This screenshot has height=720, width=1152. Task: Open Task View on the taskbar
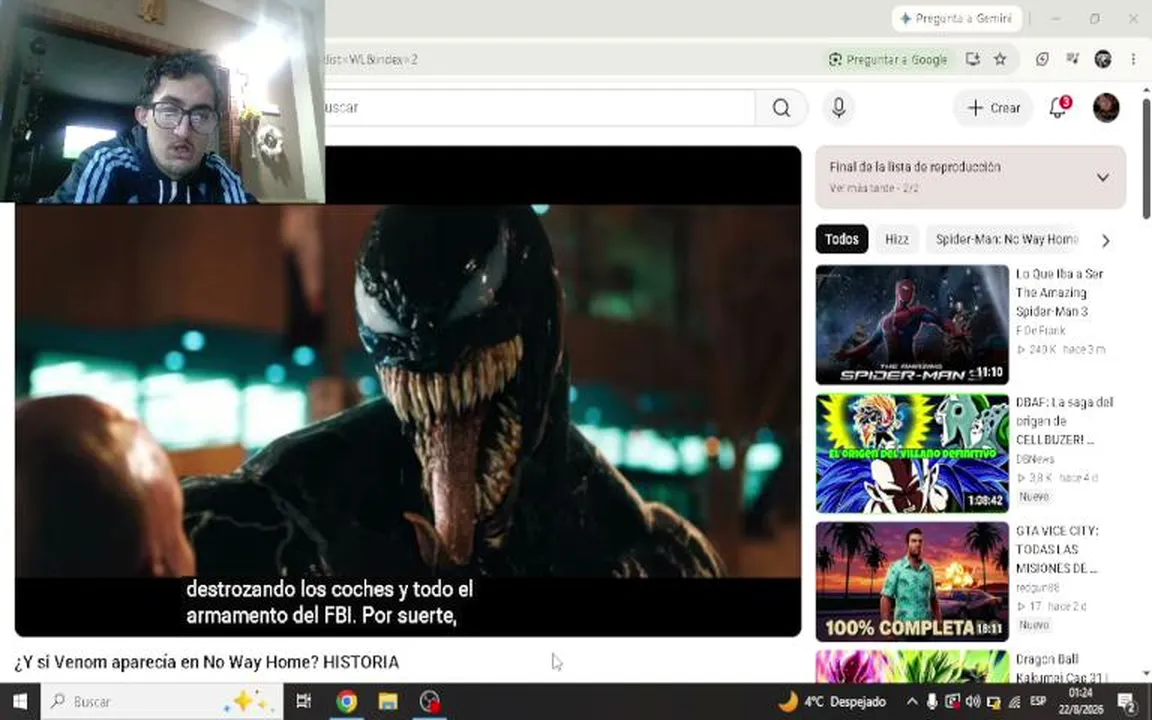pyautogui.click(x=303, y=702)
